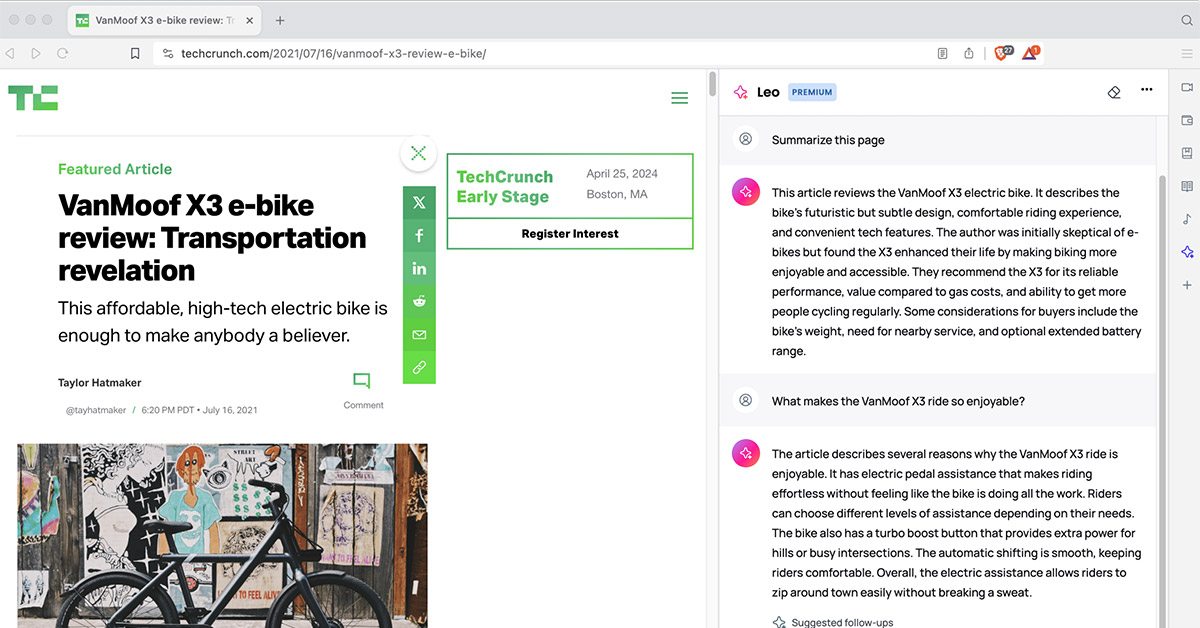Bookmark this page with bookmark icon
Image resolution: width=1200 pixels, height=628 pixels.
click(x=135, y=54)
